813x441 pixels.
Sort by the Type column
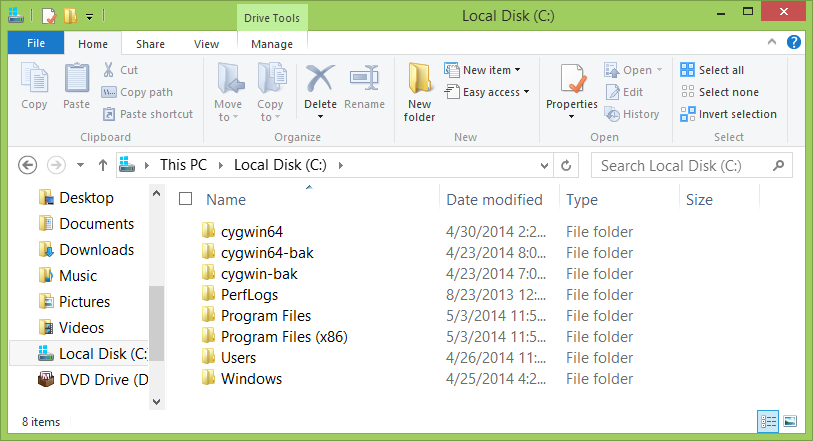click(x=582, y=200)
